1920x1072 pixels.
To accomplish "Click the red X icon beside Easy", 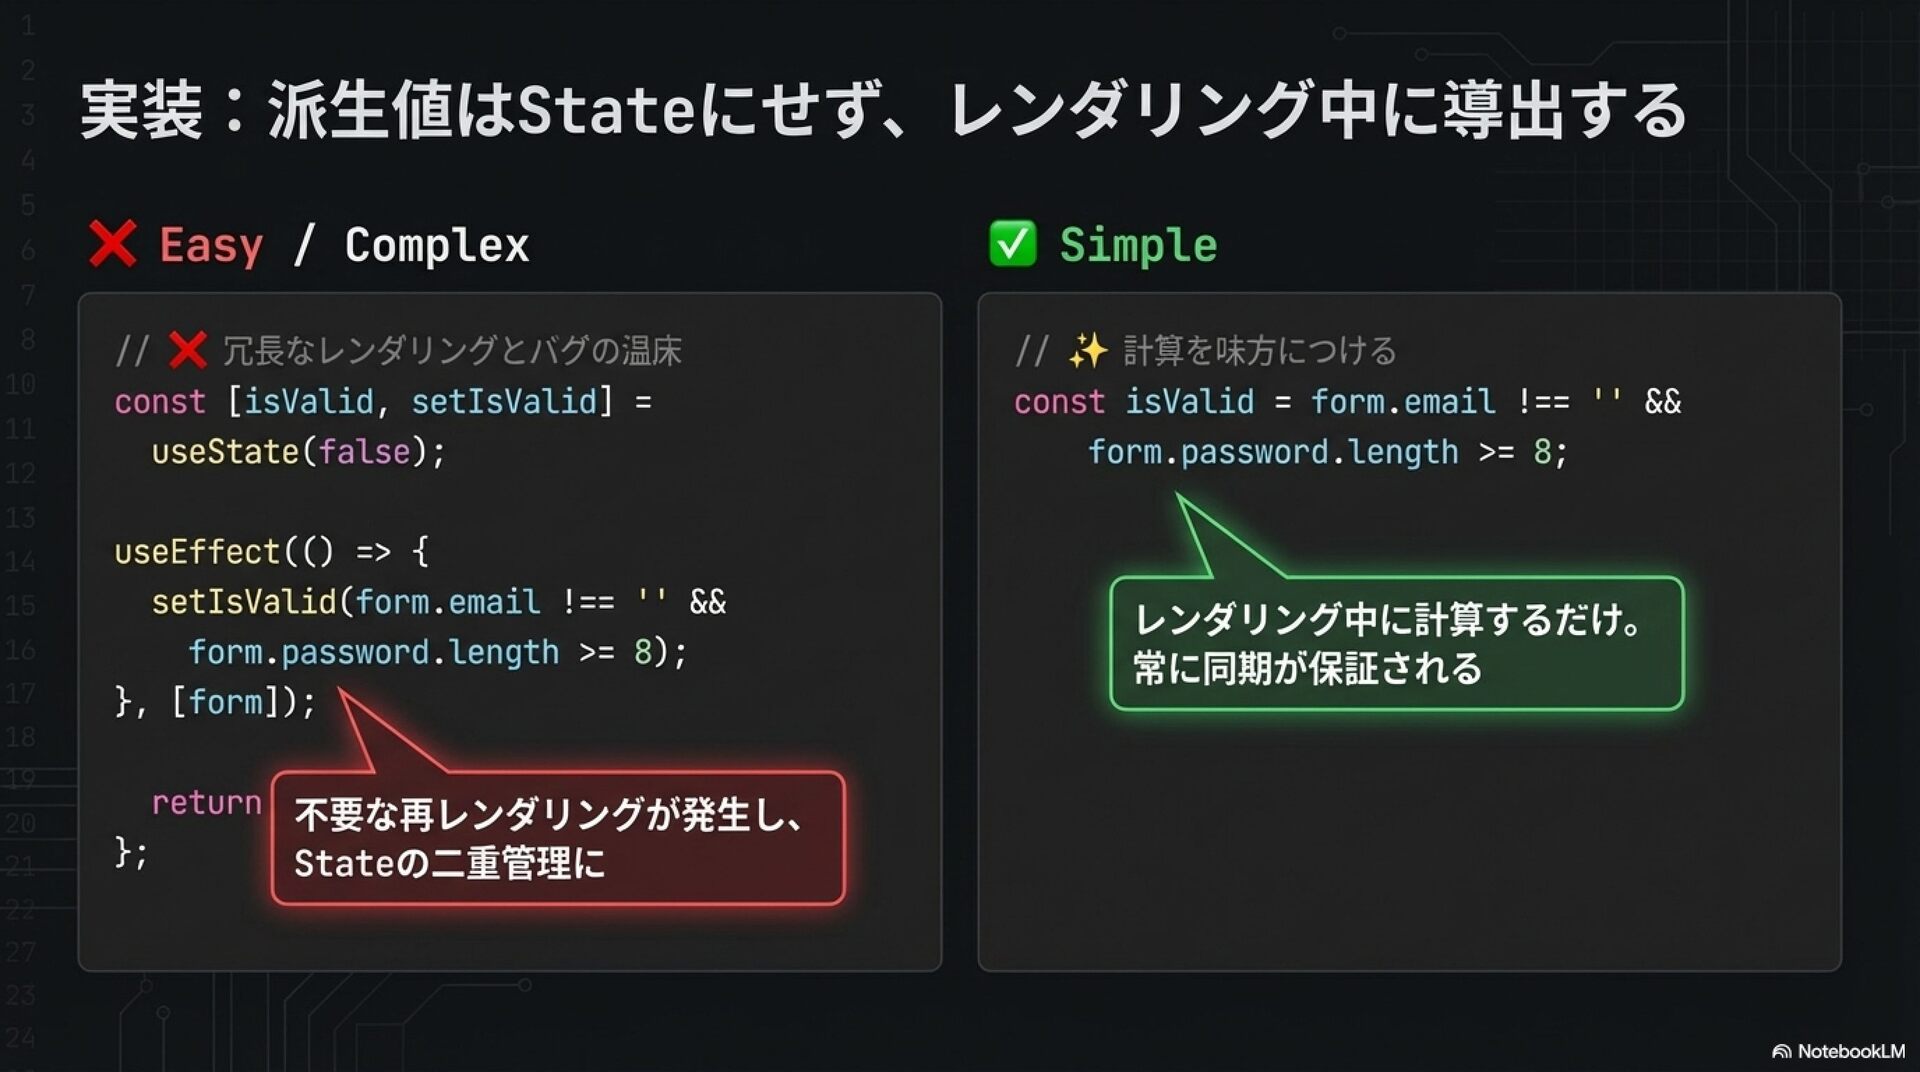I will click(112, 244).
